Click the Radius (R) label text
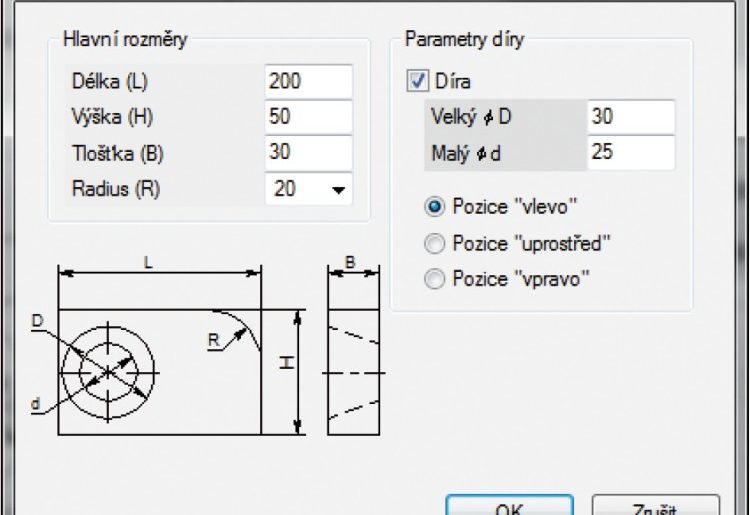 [x=116, y=189]
